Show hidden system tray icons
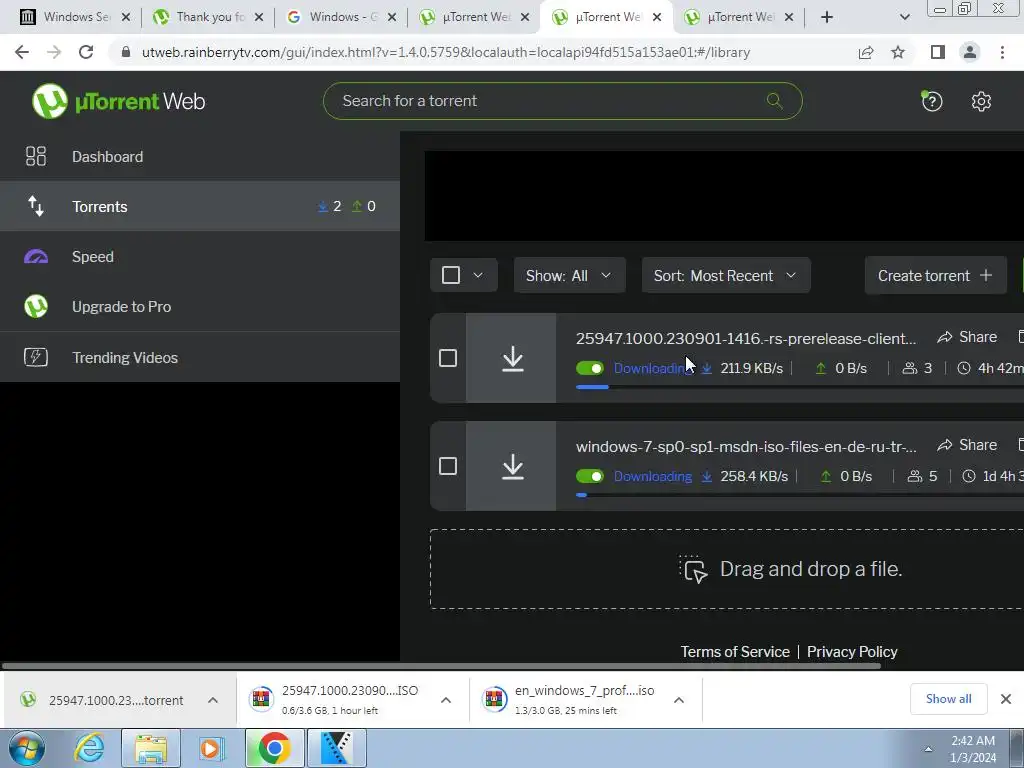The height and width of the screenshot is (768, 1024). click(928, 748)
